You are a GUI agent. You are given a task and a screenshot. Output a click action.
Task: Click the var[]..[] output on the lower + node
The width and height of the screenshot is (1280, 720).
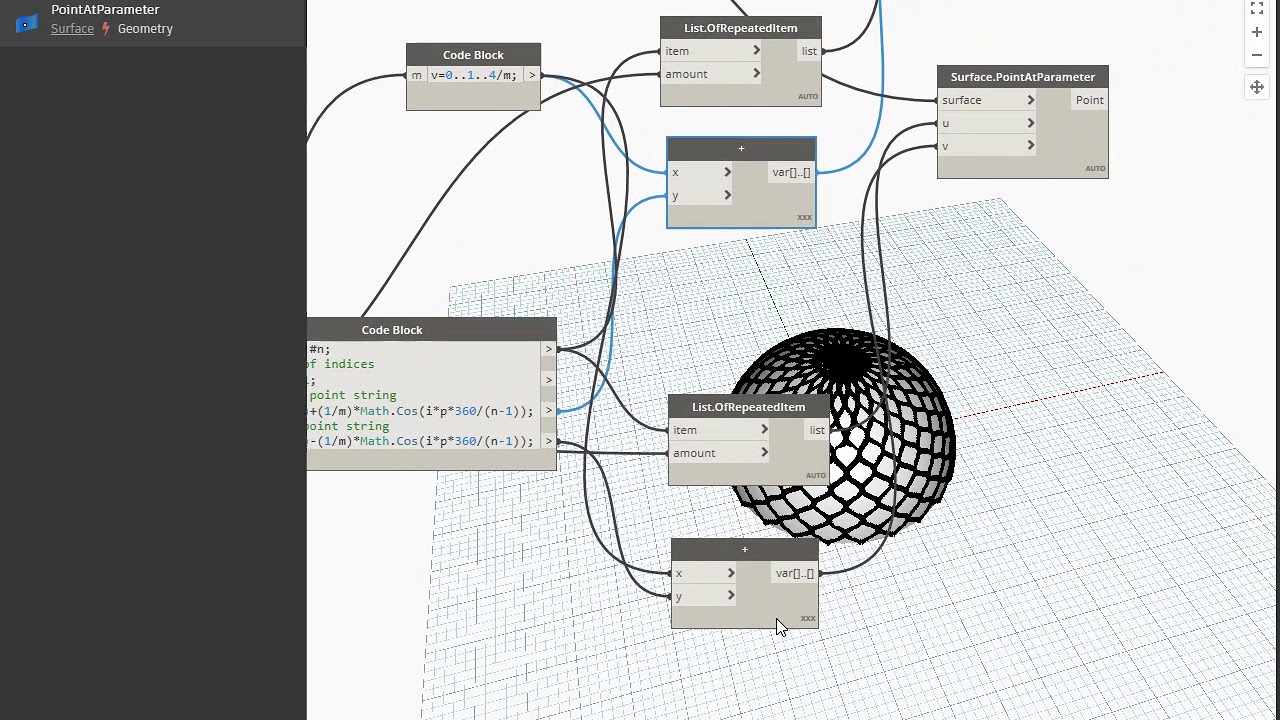click(795, 574)
